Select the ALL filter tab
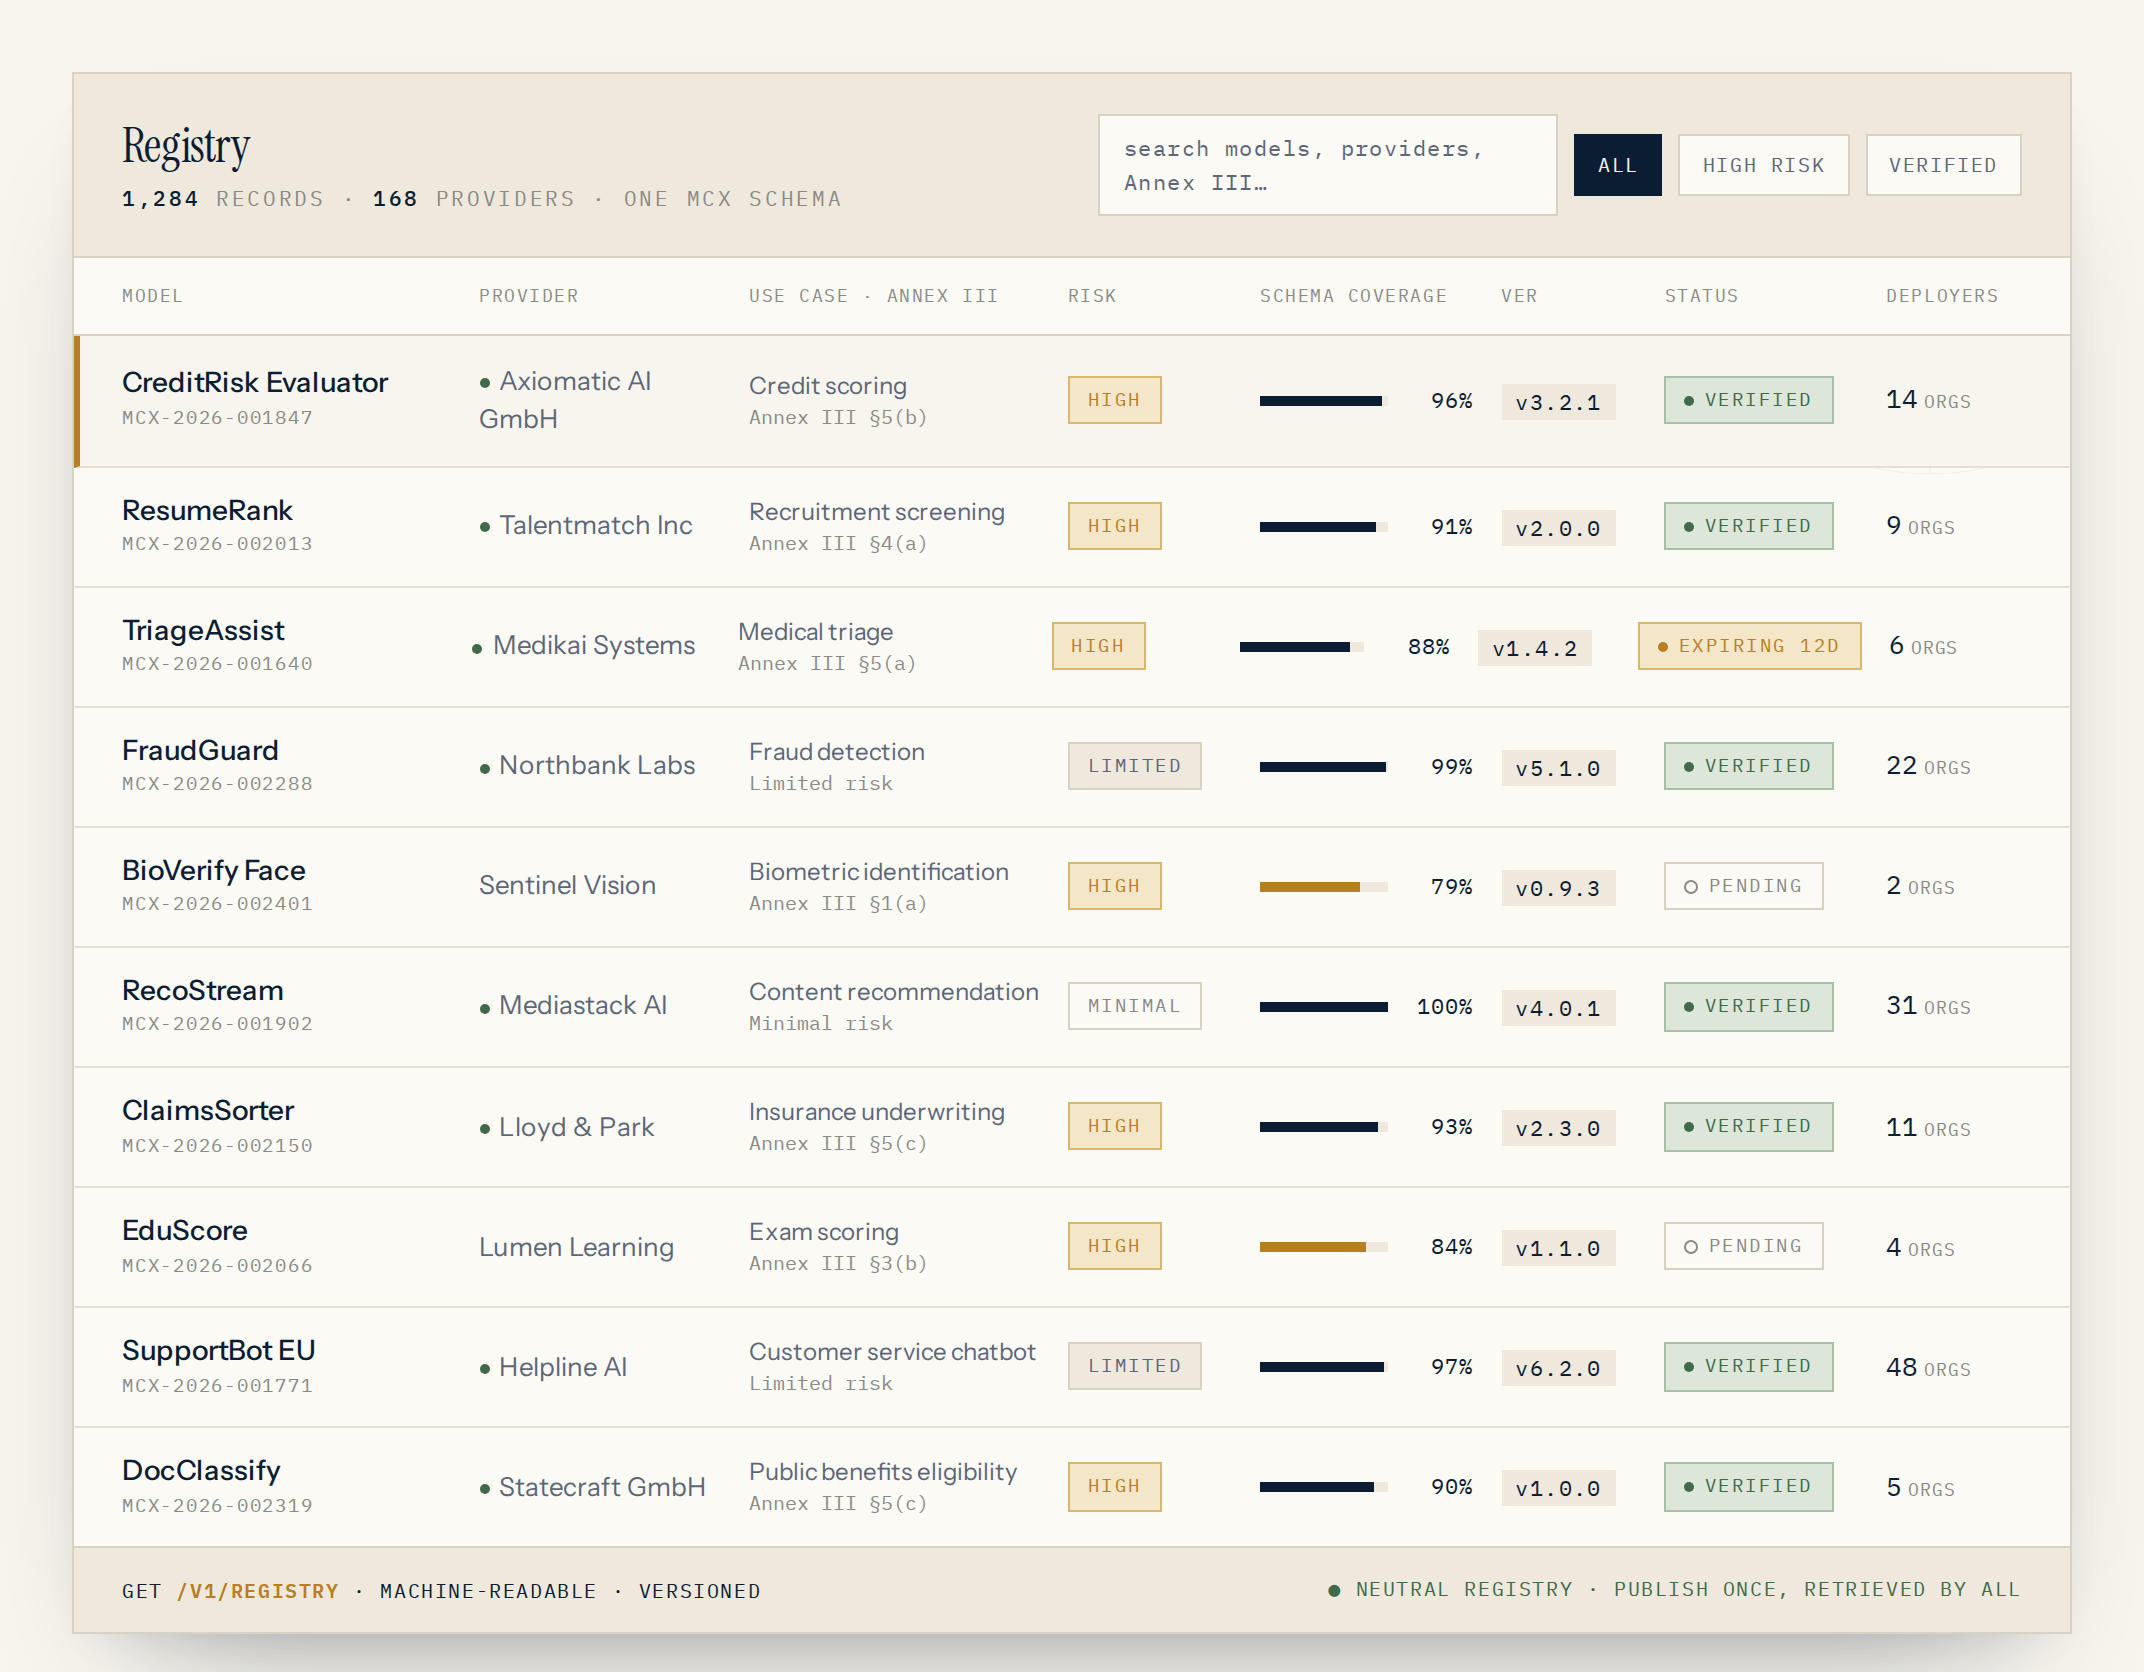Image resolution: width=2144 pixels, height=1672 pixels. click(x=1617, y=165)
